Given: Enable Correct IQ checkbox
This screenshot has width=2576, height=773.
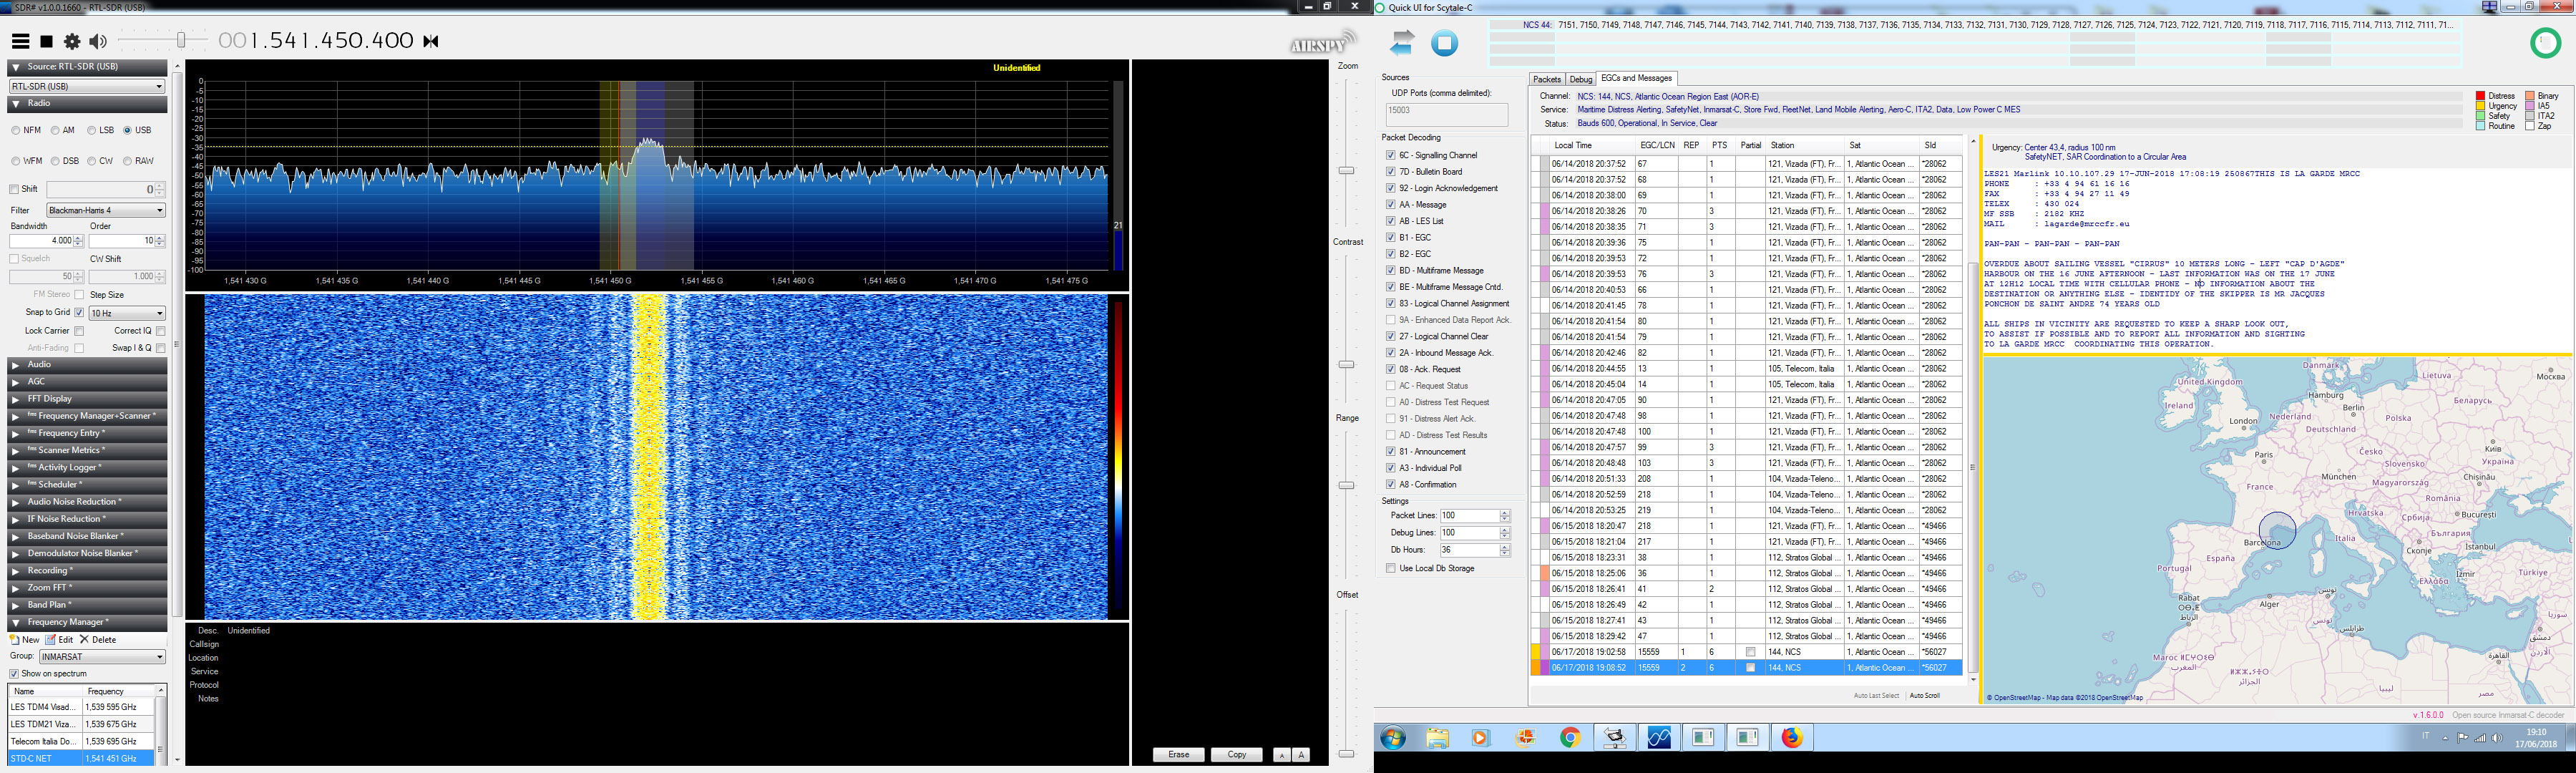Looking at the screenshot, I should 161,331.
